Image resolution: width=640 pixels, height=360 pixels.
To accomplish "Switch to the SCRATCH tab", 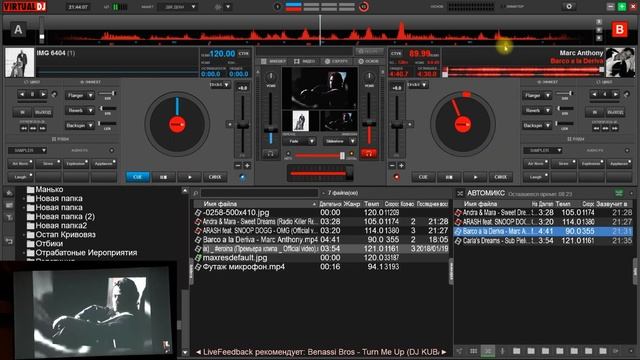I will 336,61.
